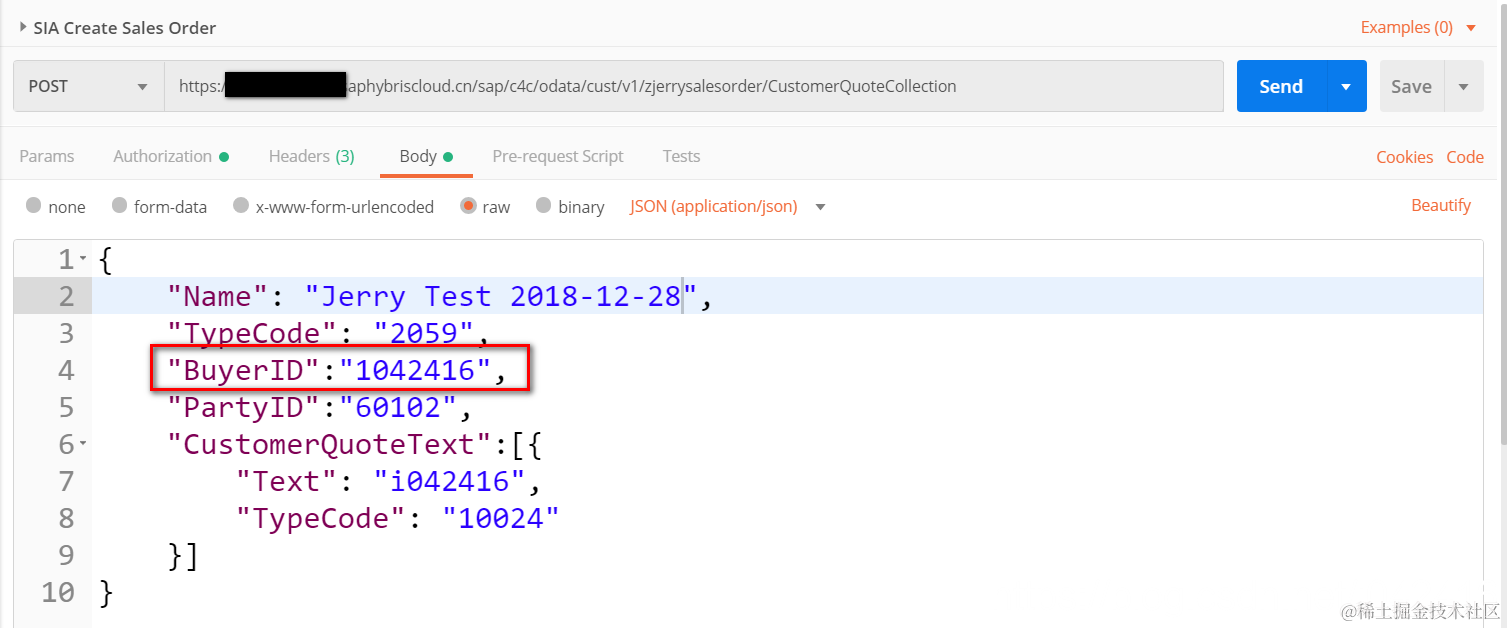Click line number 9 in the gutter
The image size is (1507, 628).
click(66, 555)
